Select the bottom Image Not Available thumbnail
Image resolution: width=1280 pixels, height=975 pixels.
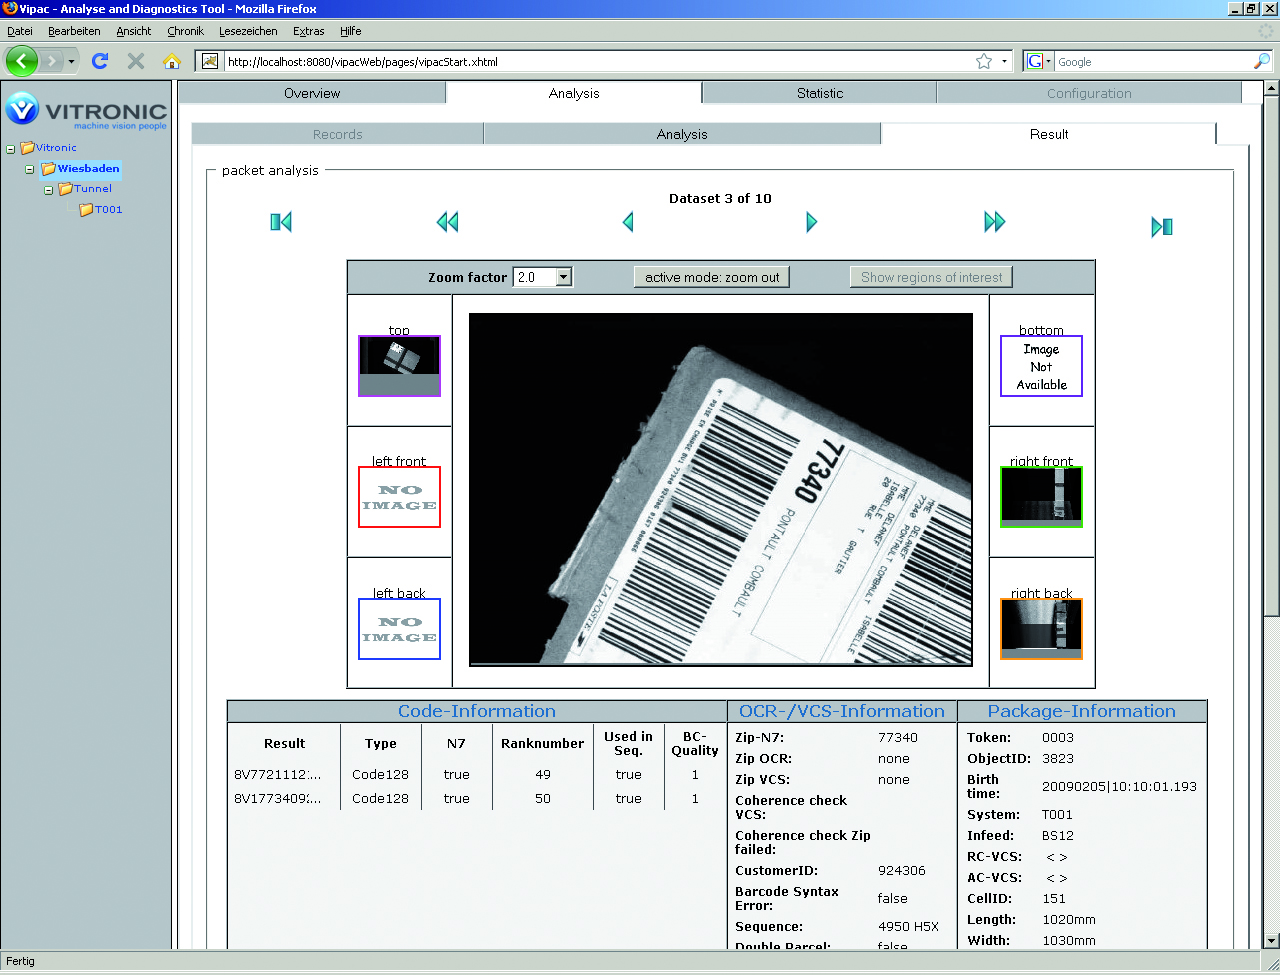(x=1041, y=366)
